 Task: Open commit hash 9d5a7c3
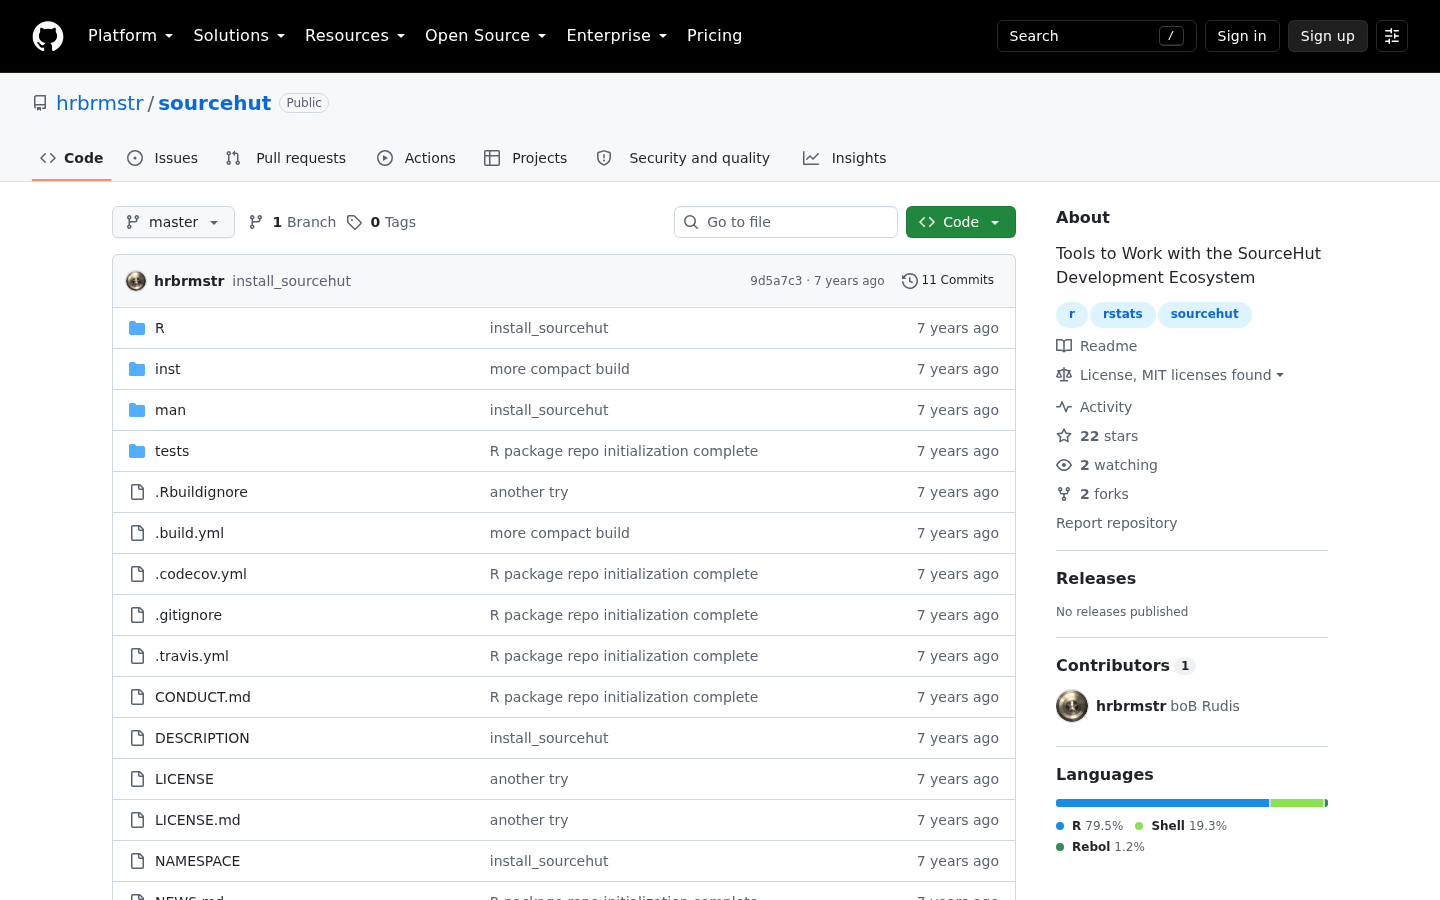click(776, 281)
